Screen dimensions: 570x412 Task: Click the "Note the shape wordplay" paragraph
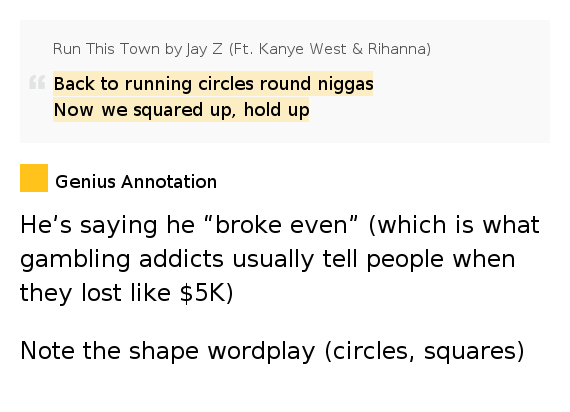(x=272, y=351)
